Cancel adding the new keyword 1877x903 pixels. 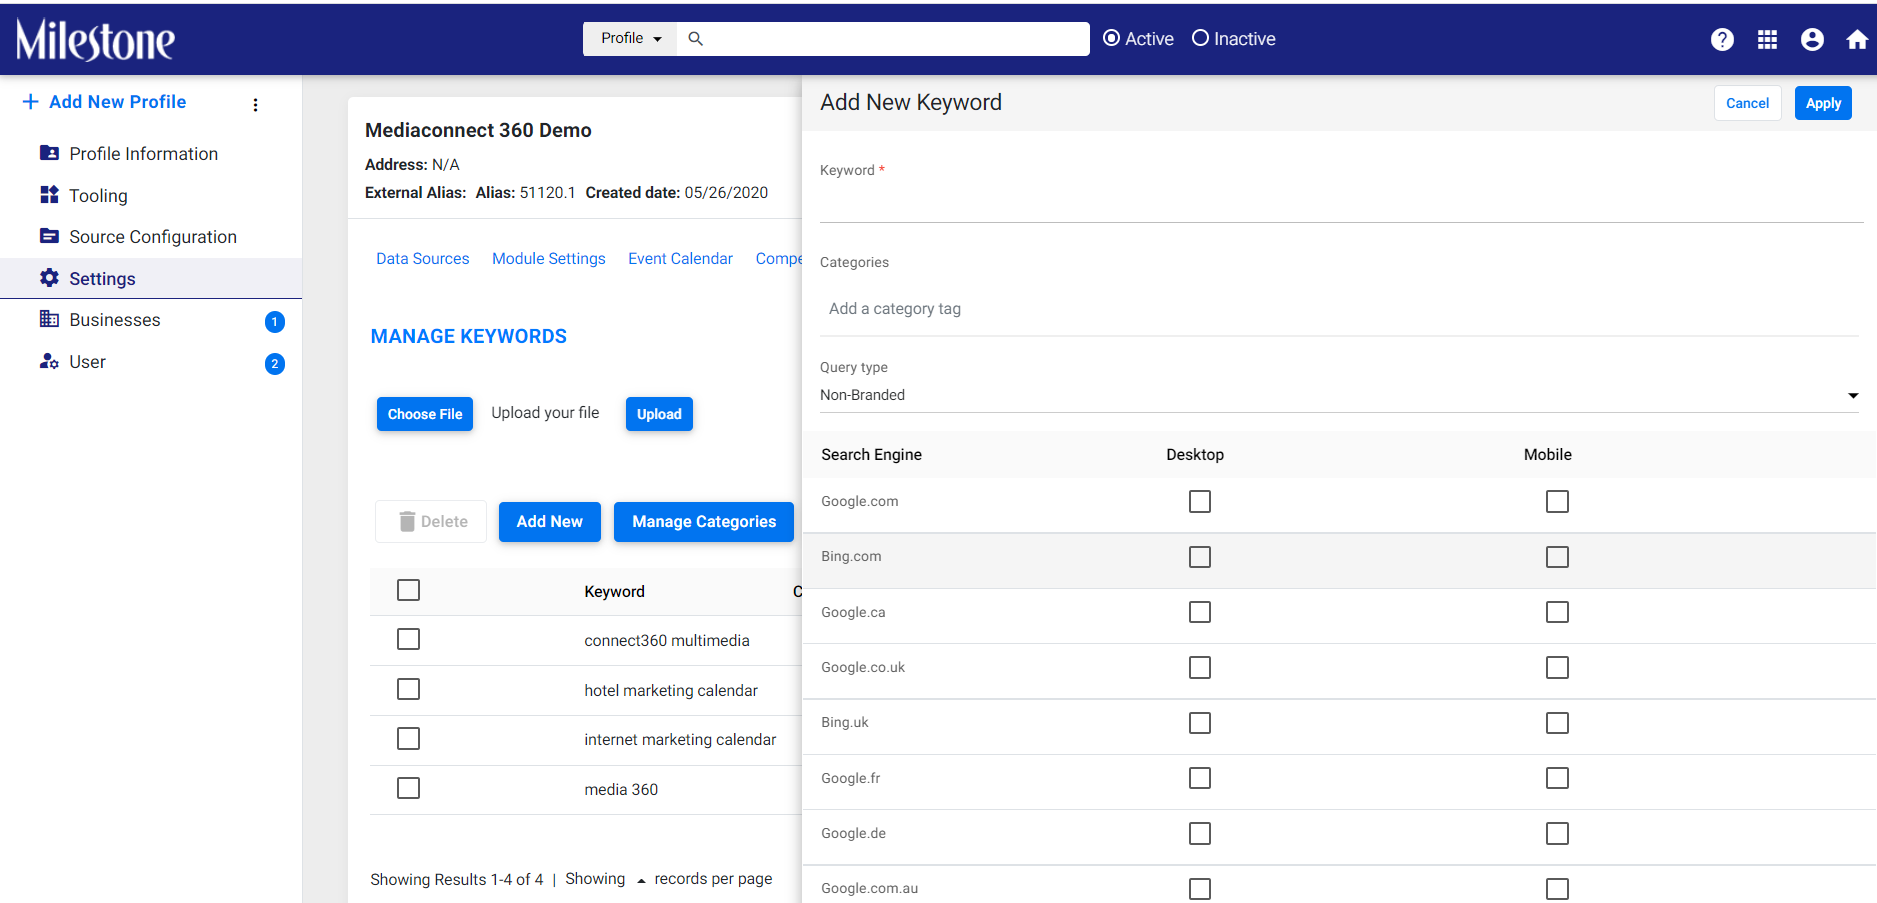tap(1747, 103)
